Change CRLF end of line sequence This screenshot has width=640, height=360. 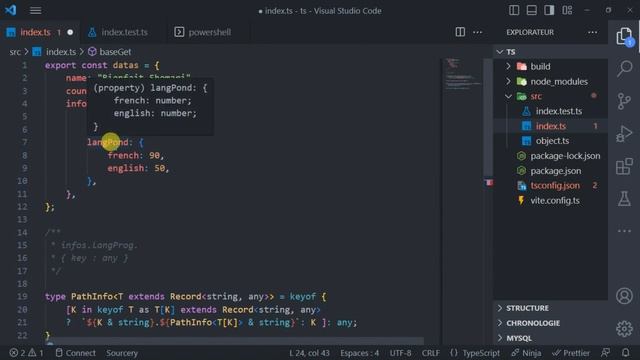(431, 353)
